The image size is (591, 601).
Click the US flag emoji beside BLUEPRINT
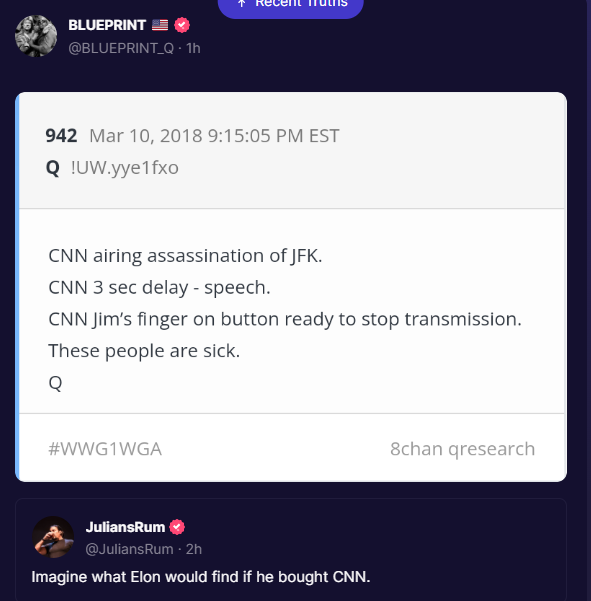coord(160,25)
